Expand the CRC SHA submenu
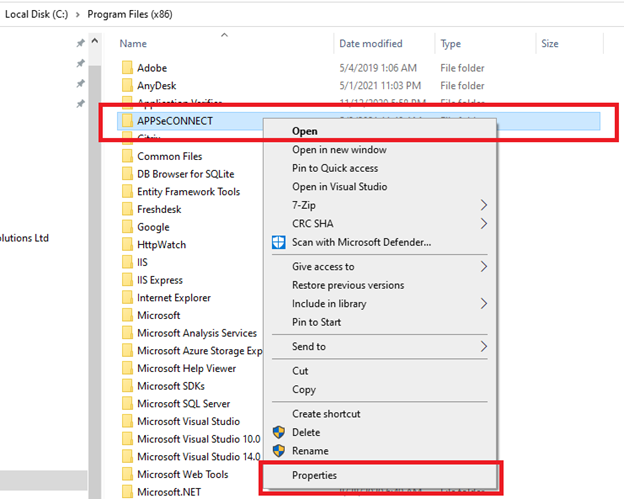Screen dimensions: 624x499 pyautogui.click(x=484, y=224)
